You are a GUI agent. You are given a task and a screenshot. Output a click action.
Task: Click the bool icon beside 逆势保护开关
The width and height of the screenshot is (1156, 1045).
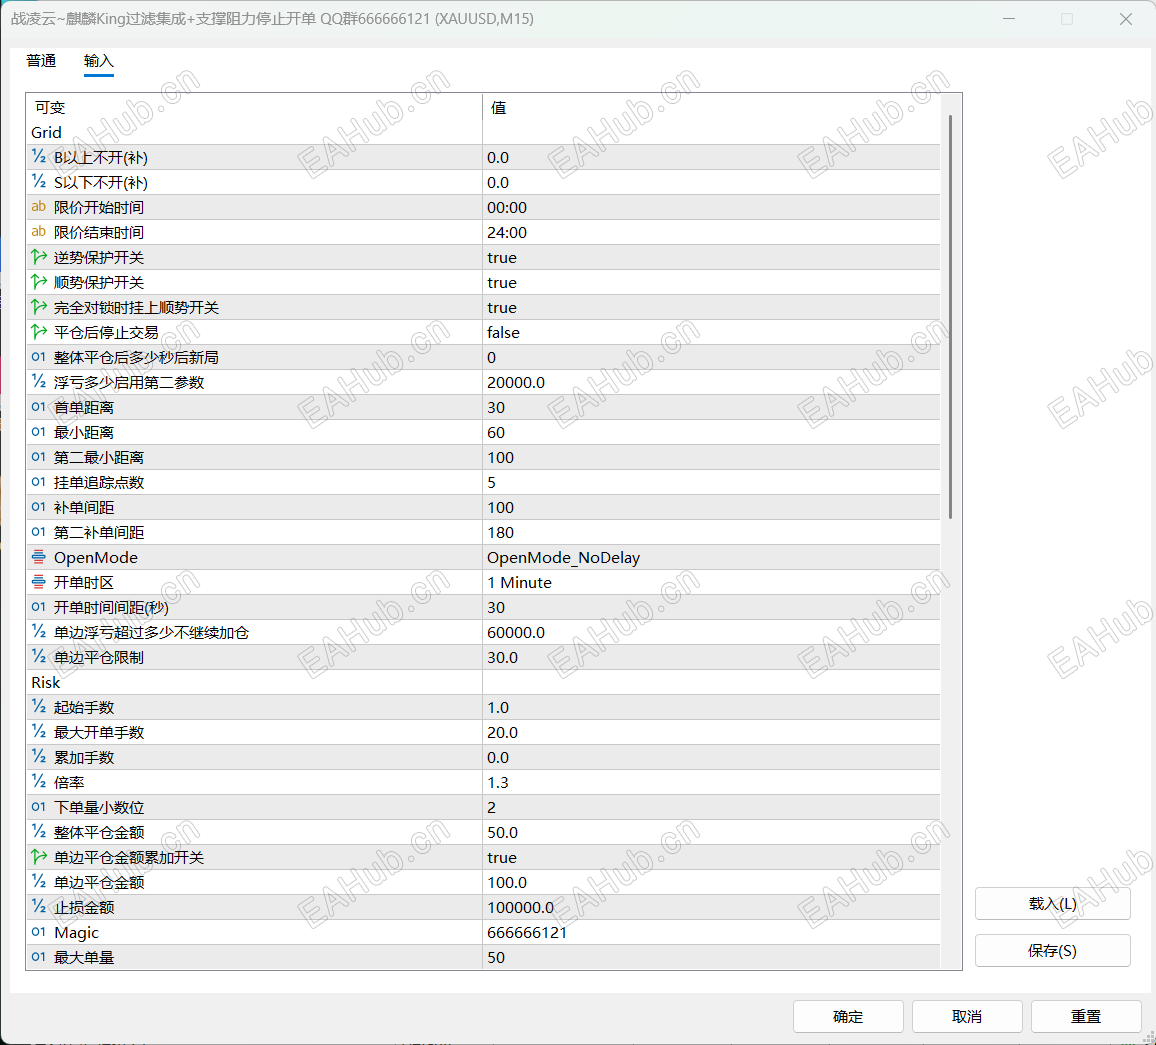coord(38,257)
